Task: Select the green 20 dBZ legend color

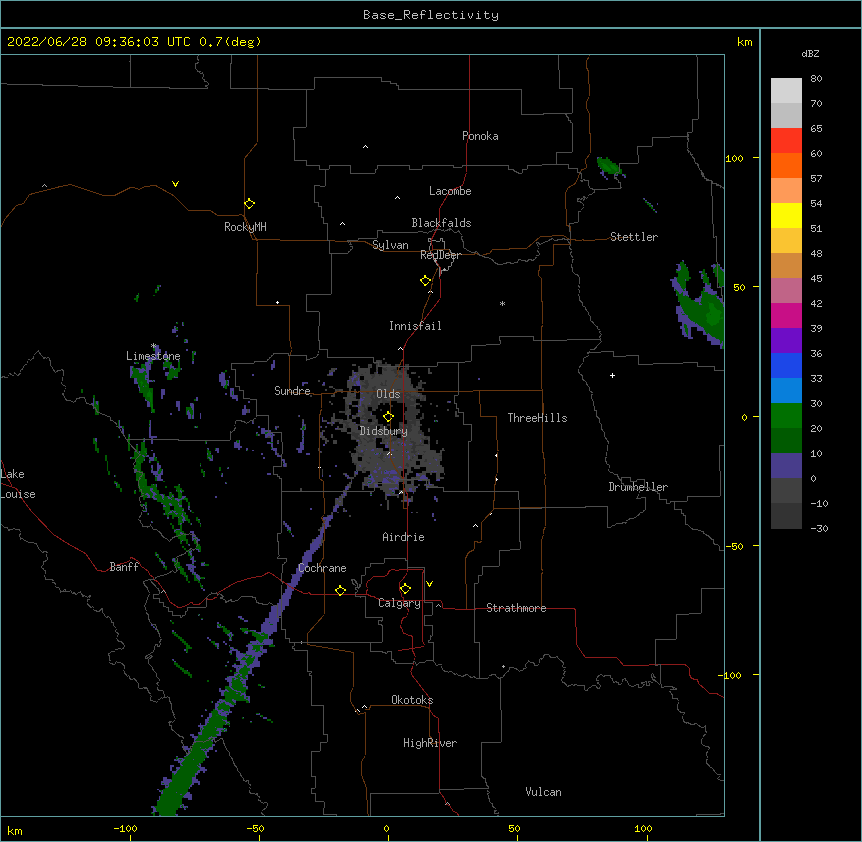Action: (x=786, y=416)
